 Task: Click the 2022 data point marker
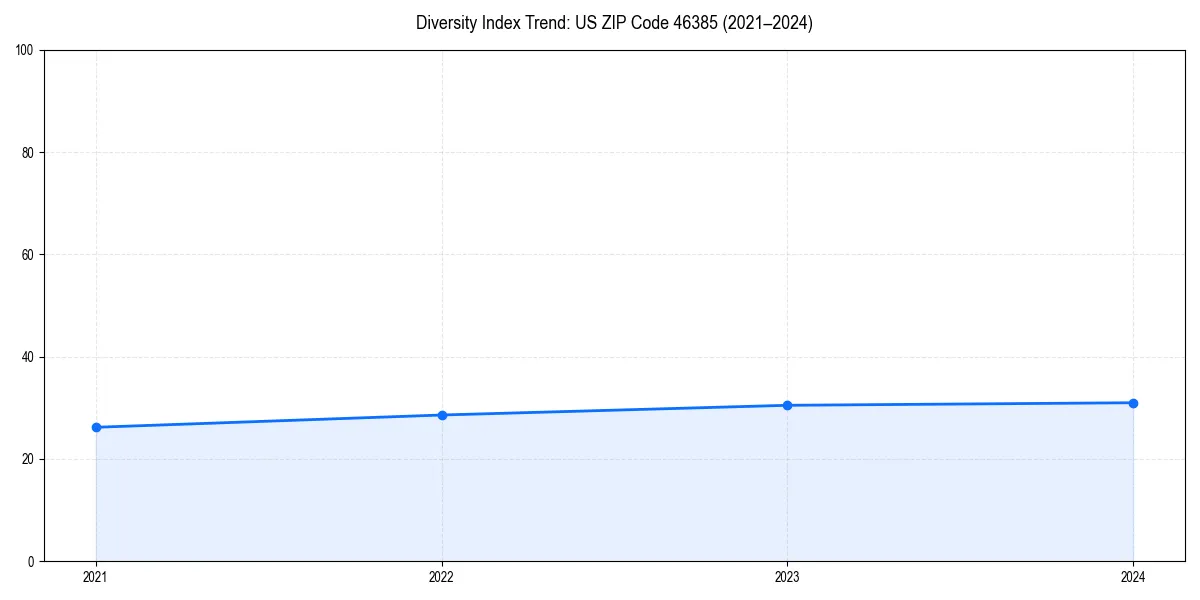pyautogui.click(x=442, y=414)
